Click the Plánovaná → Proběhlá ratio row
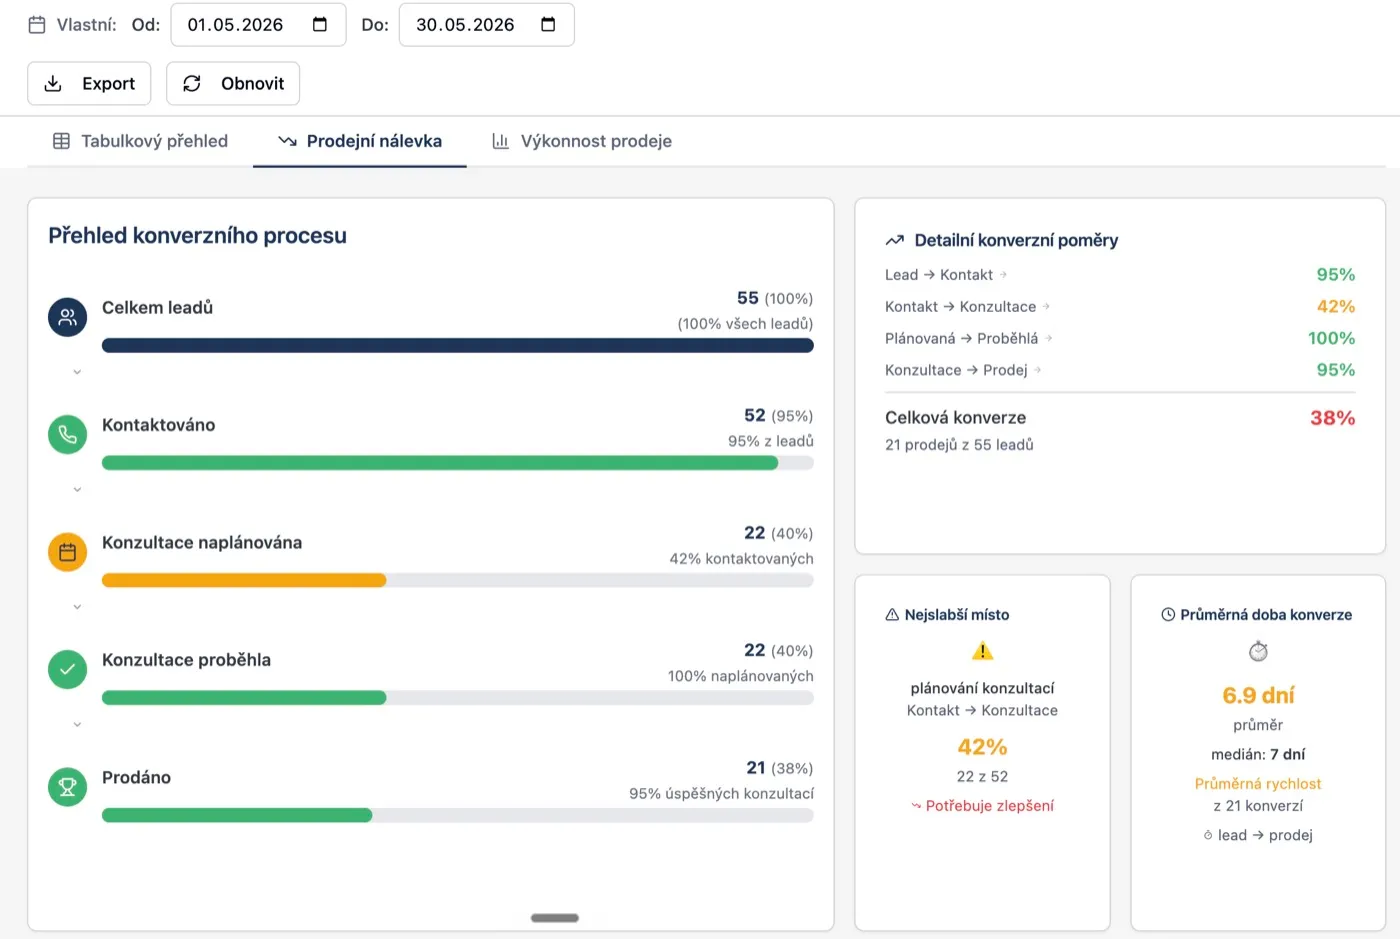The height and width of the screenshot is (939, 1400). tap(1120, 339)
